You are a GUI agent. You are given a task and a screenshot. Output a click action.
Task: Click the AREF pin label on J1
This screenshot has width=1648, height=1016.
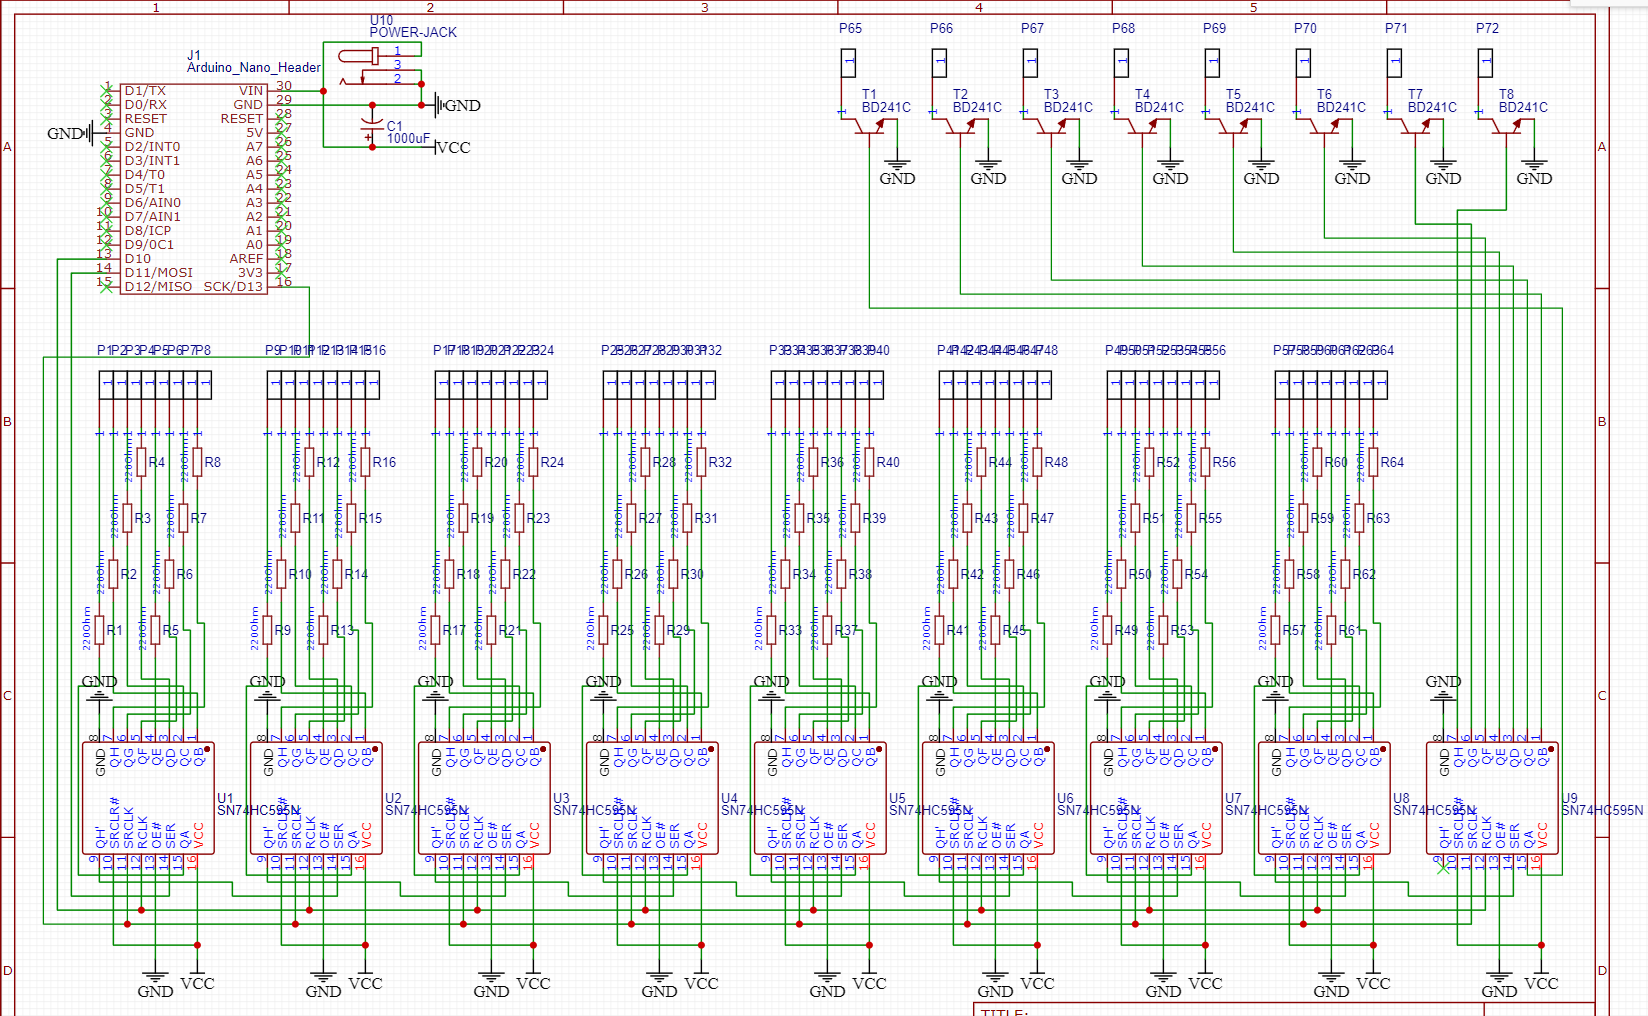tap(249, 258)
